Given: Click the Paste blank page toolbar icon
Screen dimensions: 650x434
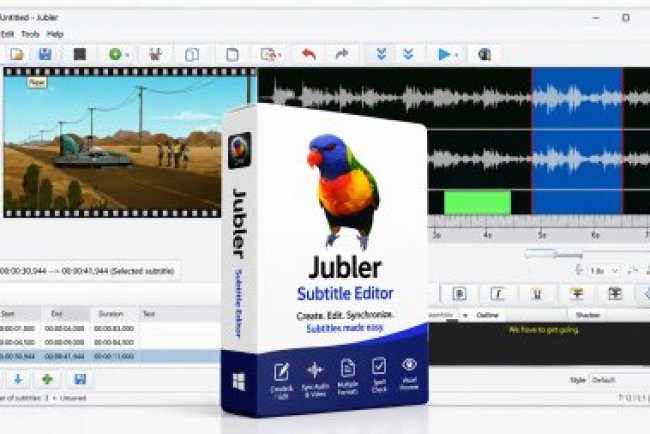Looking at the screenshot, I should click(x=232, y=54).
